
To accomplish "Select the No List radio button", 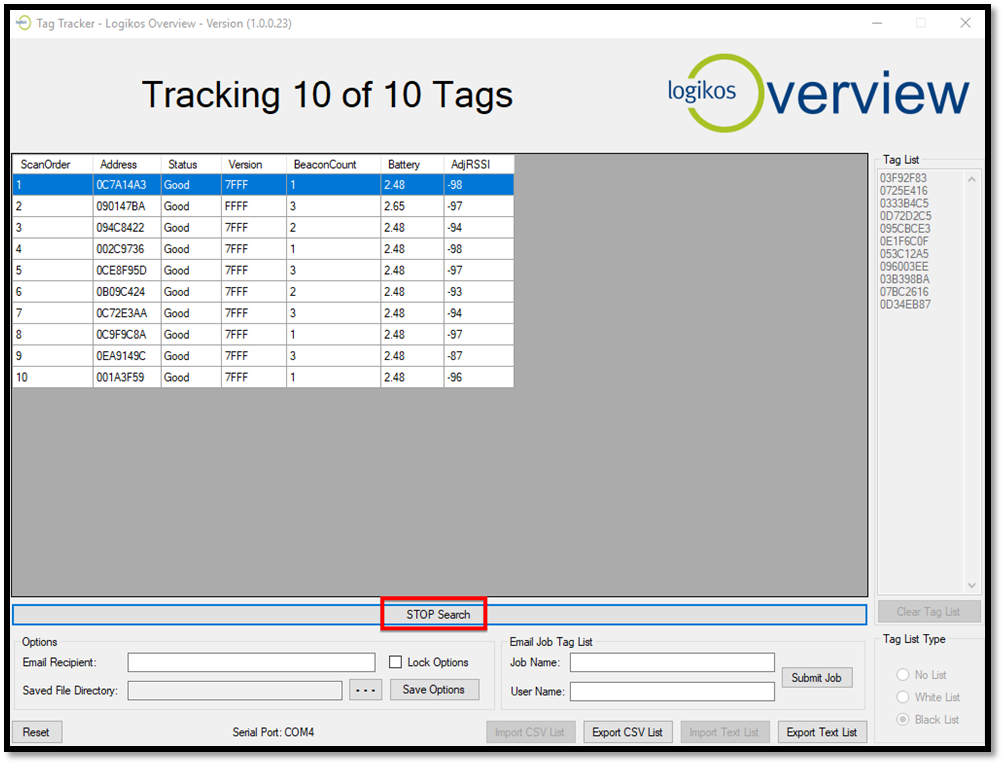I will 904,675.
